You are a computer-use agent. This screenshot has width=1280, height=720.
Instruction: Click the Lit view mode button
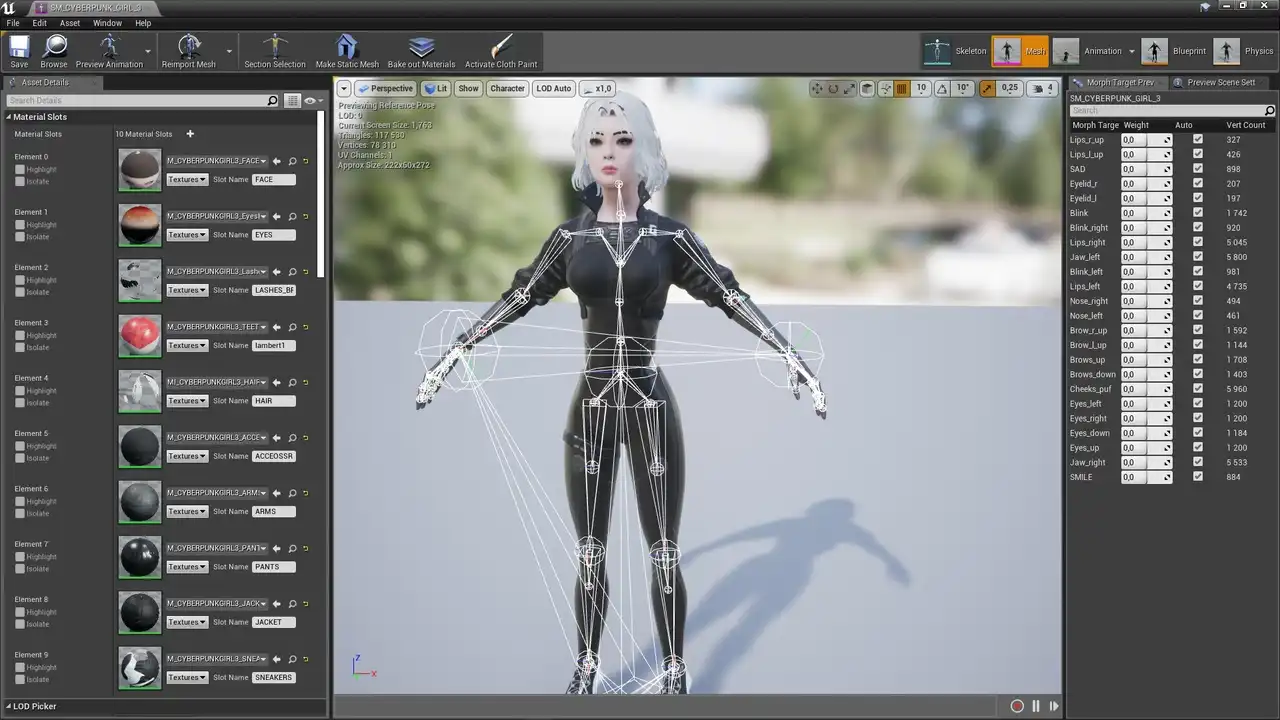click(x=435, y=89)
